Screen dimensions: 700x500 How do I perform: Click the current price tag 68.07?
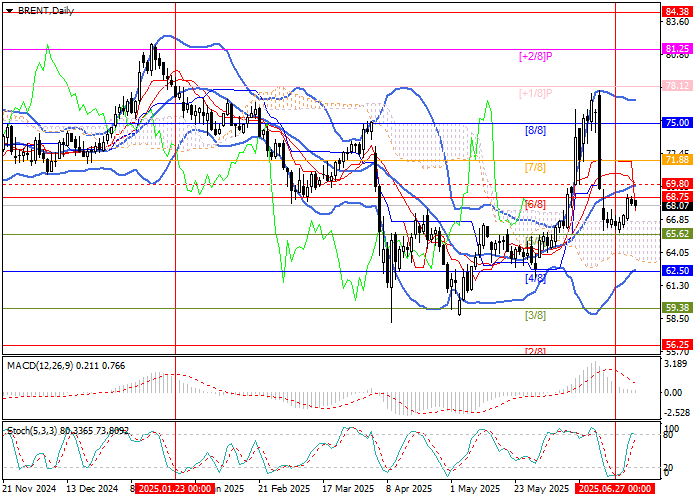click(x=677, y=206)
